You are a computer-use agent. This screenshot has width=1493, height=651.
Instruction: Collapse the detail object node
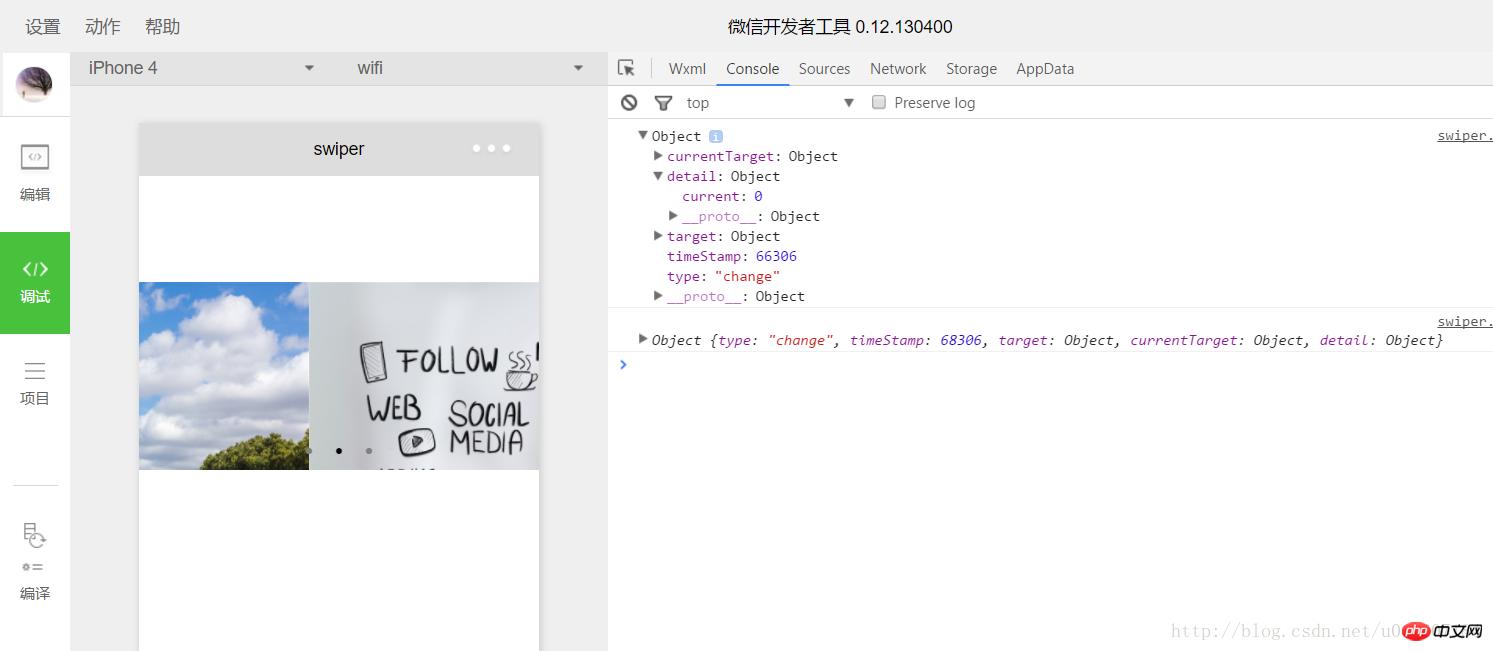(658, 176)
